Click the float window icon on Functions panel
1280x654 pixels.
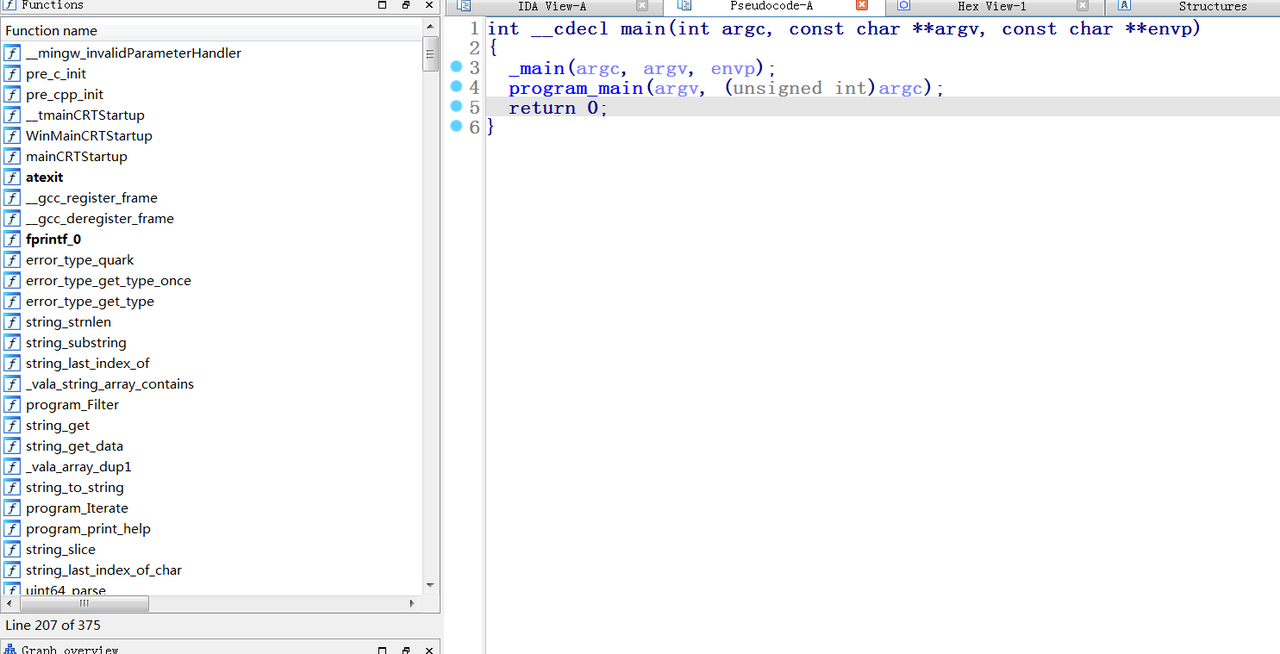[405, 6]
